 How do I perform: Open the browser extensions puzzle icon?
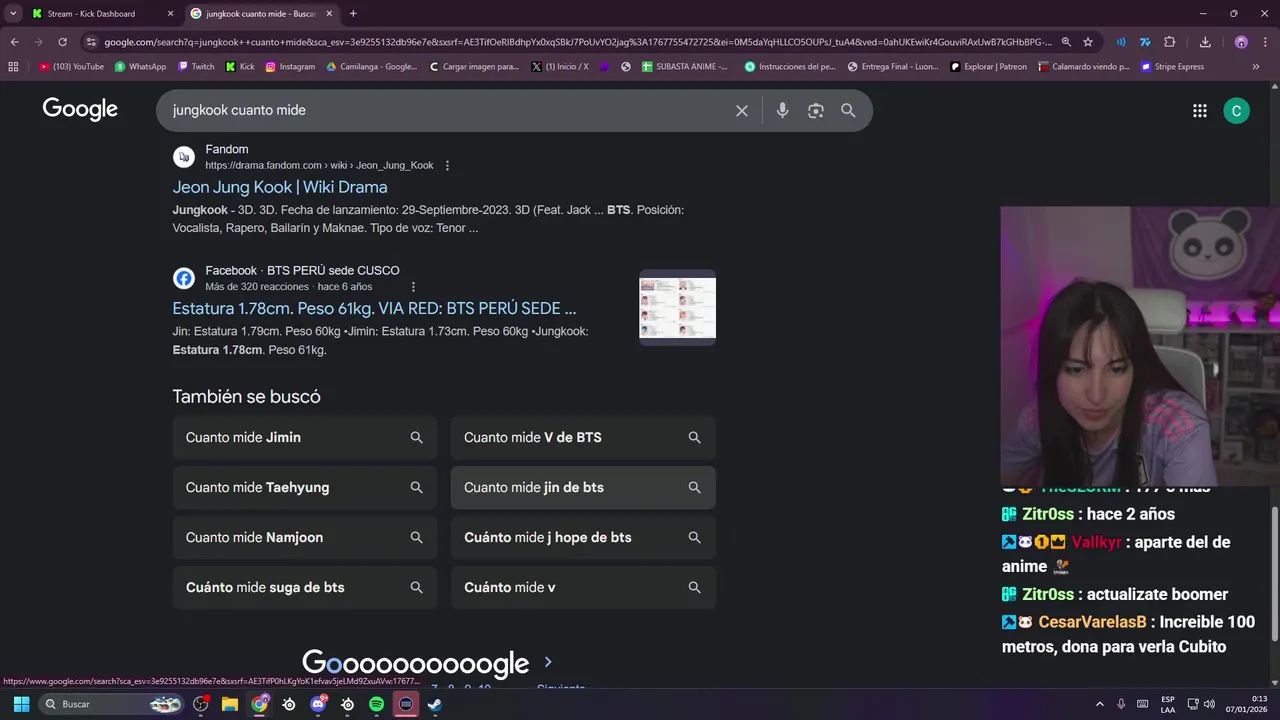pyautogui.click(x=1169, y=42)
